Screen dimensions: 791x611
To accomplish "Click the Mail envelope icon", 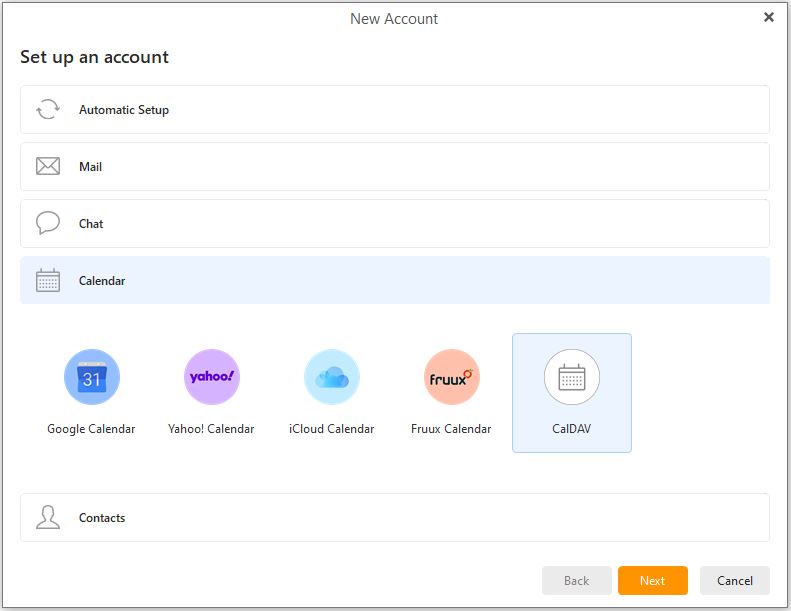I will click(48, 166).
